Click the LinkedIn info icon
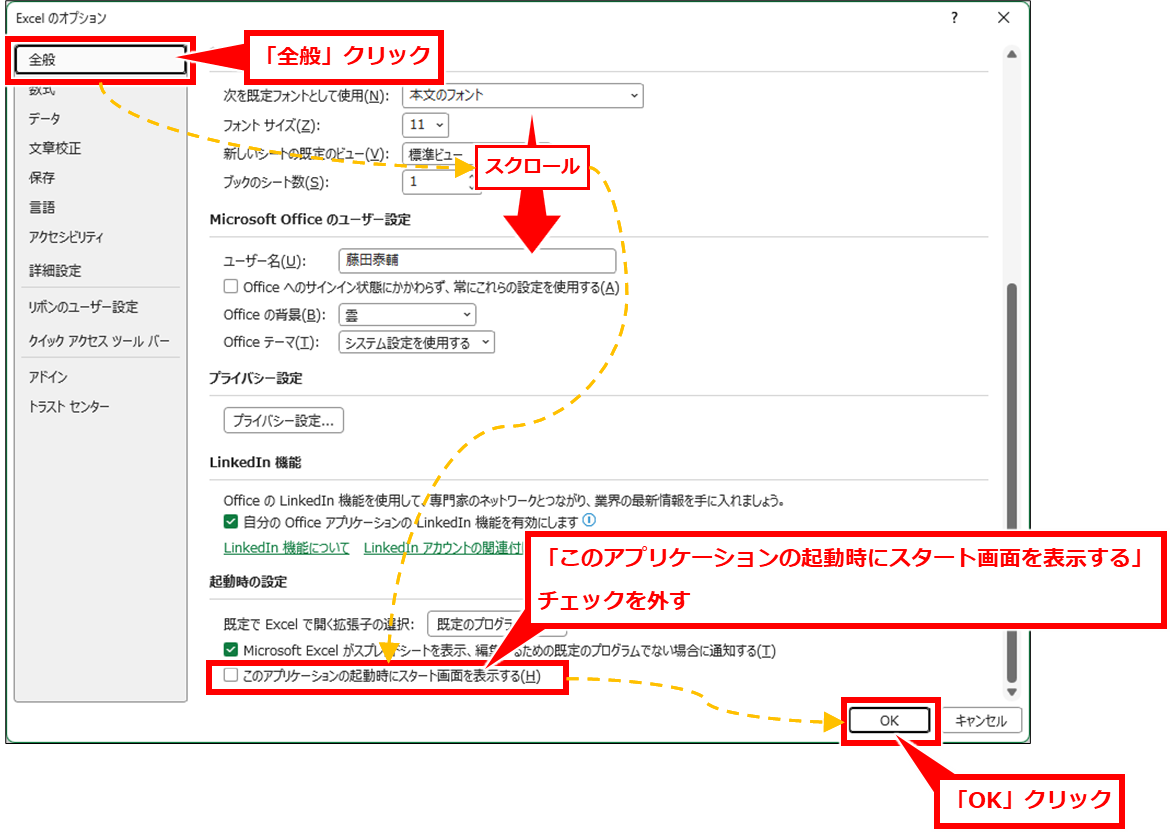The width and height of the screenshot is (1172, 834). (x=589, y=521)
